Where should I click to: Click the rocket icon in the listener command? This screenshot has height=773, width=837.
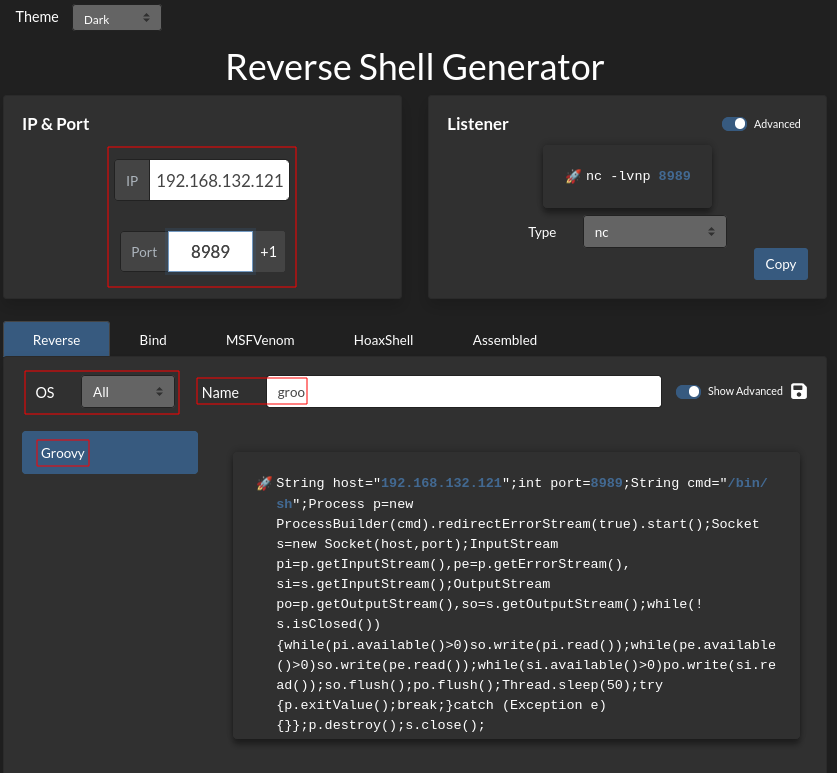573,176
